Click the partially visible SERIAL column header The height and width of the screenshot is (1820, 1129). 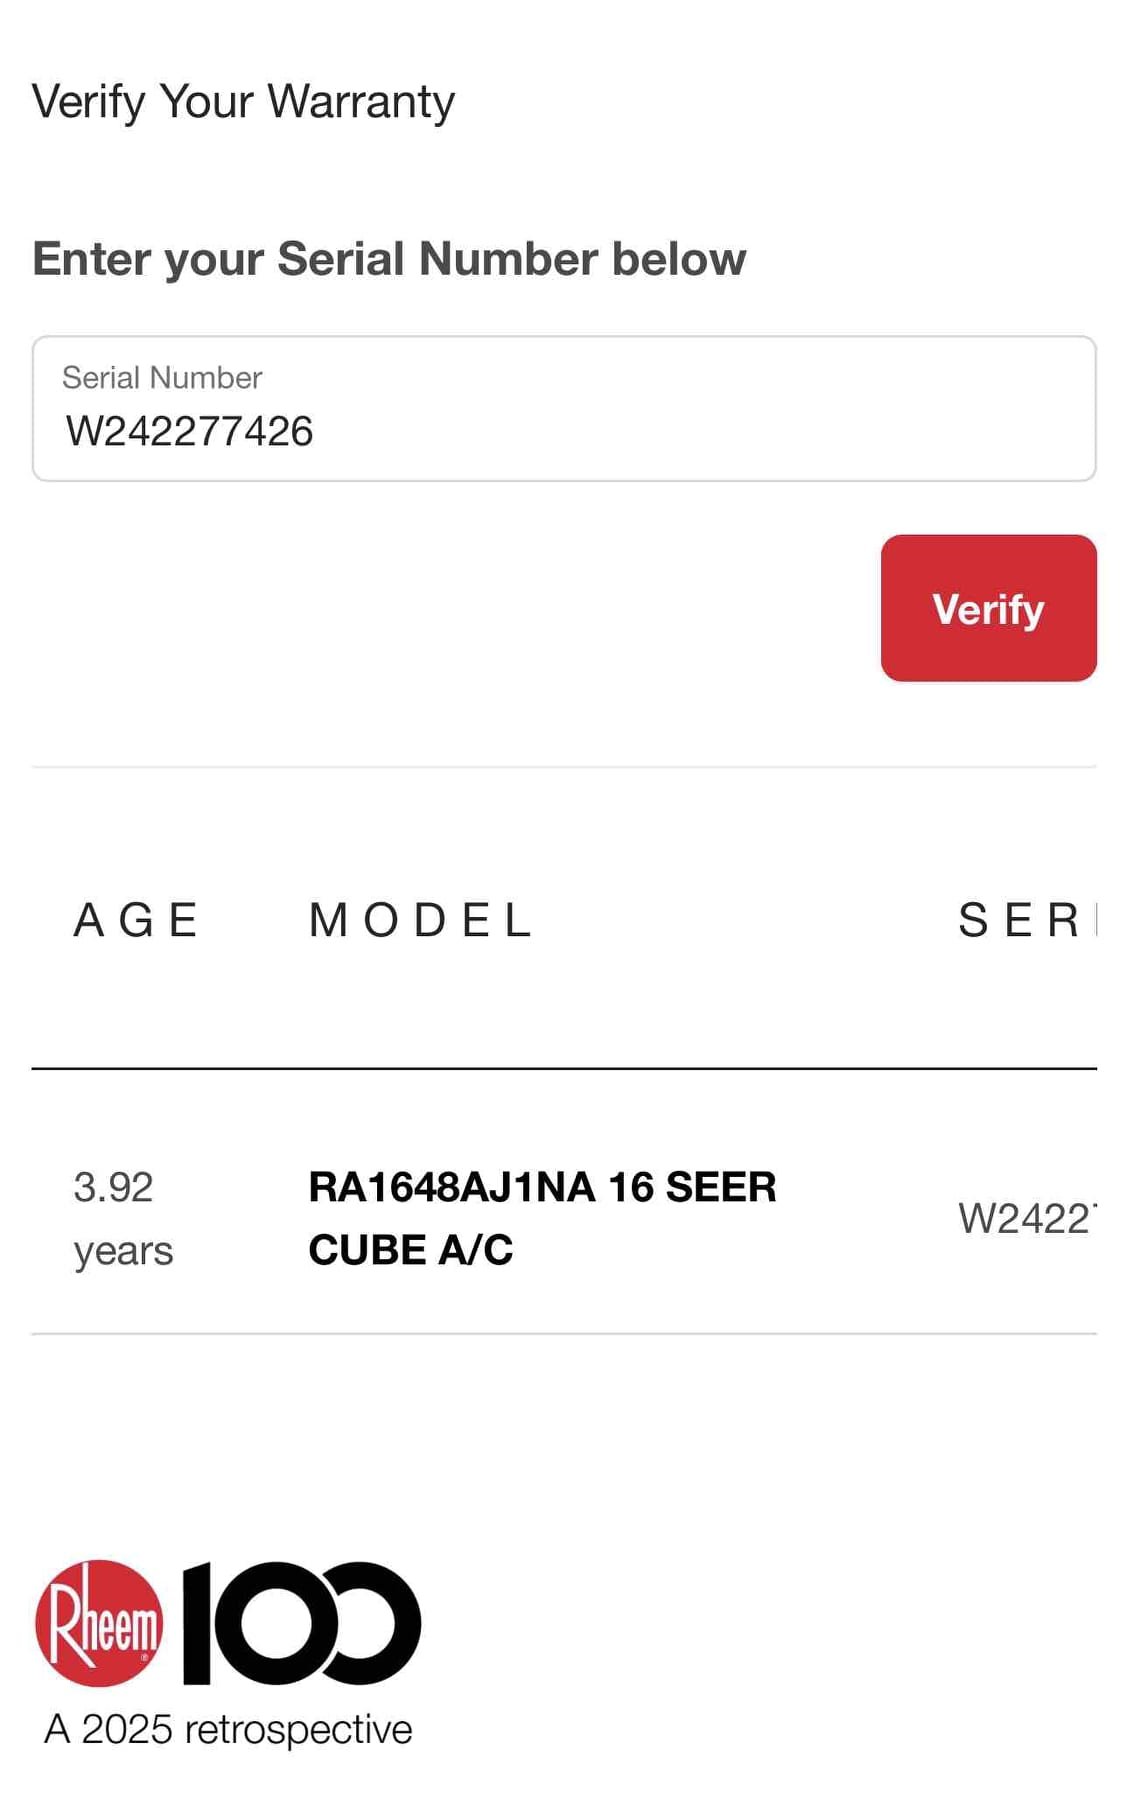point(1027,920)
